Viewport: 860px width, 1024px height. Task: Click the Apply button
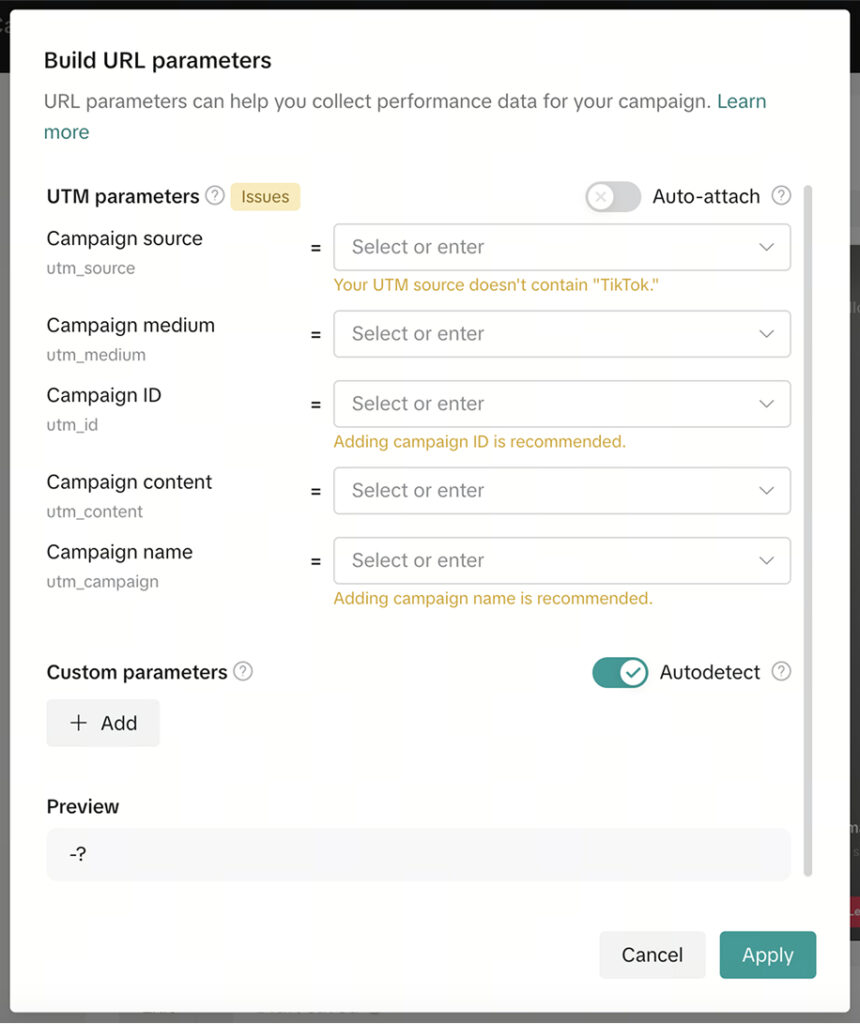[x=767, y=955]
